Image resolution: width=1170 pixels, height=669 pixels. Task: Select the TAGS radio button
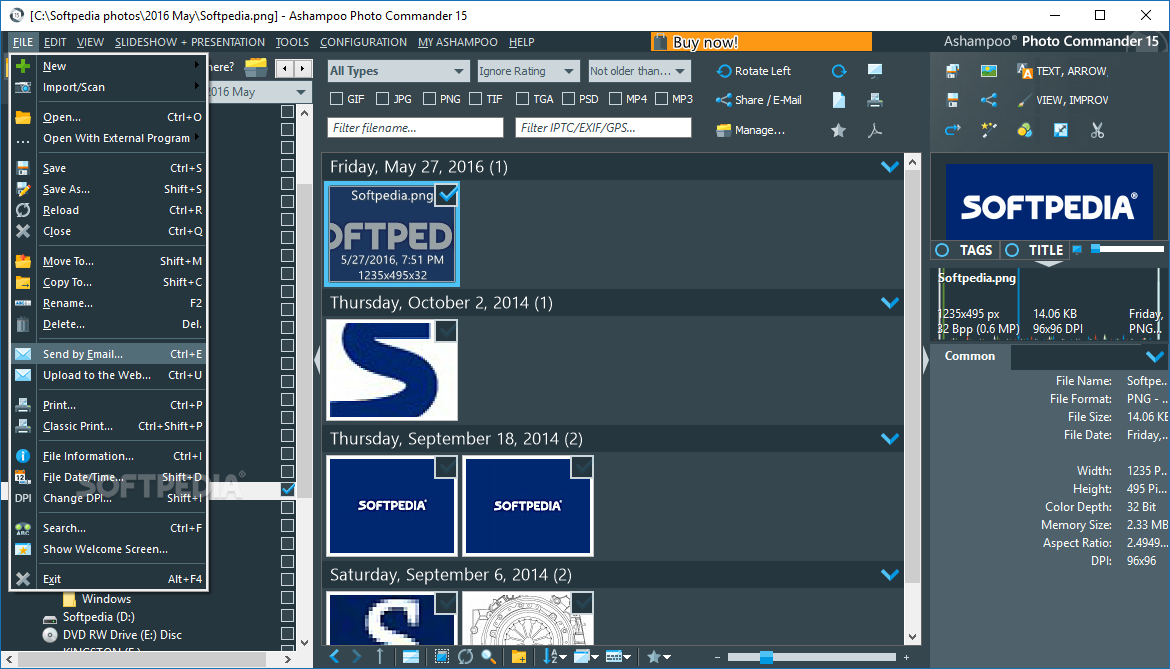pos(942,250)
